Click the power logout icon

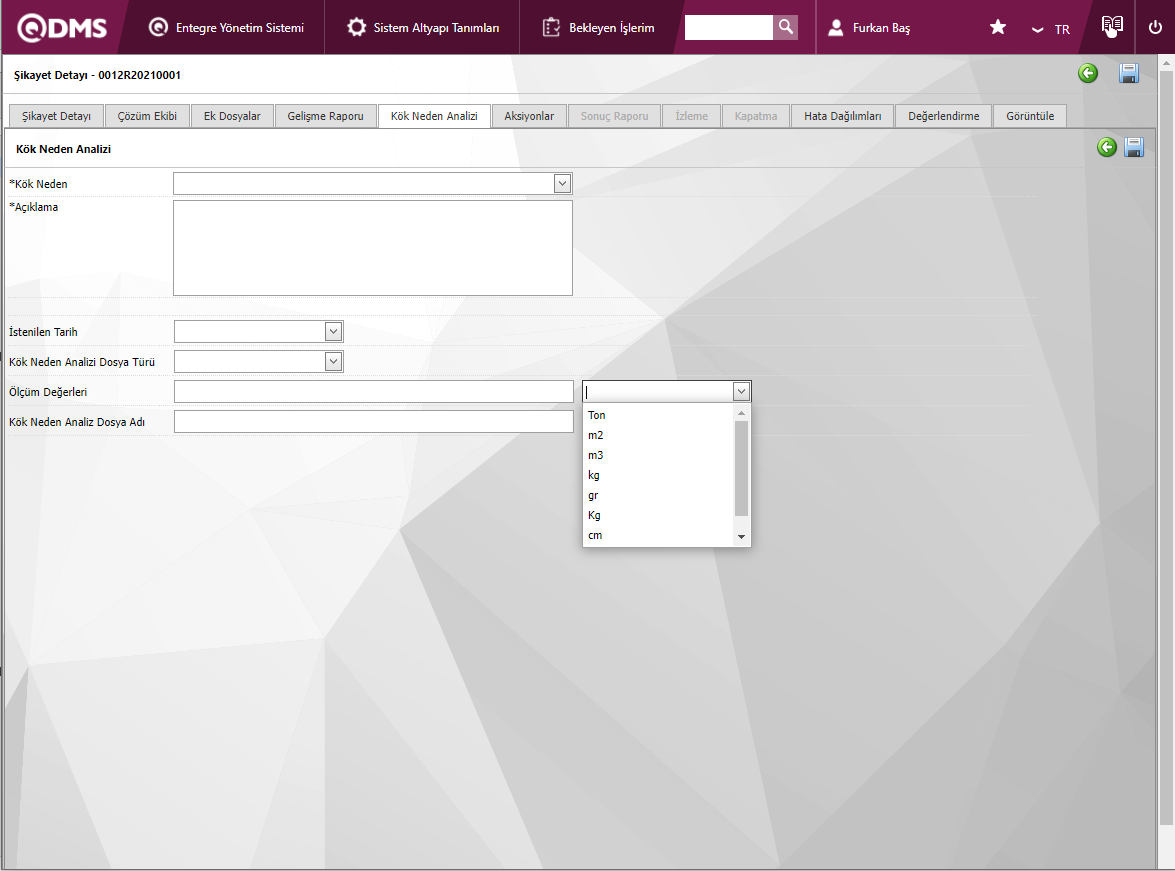[1155, 28]
